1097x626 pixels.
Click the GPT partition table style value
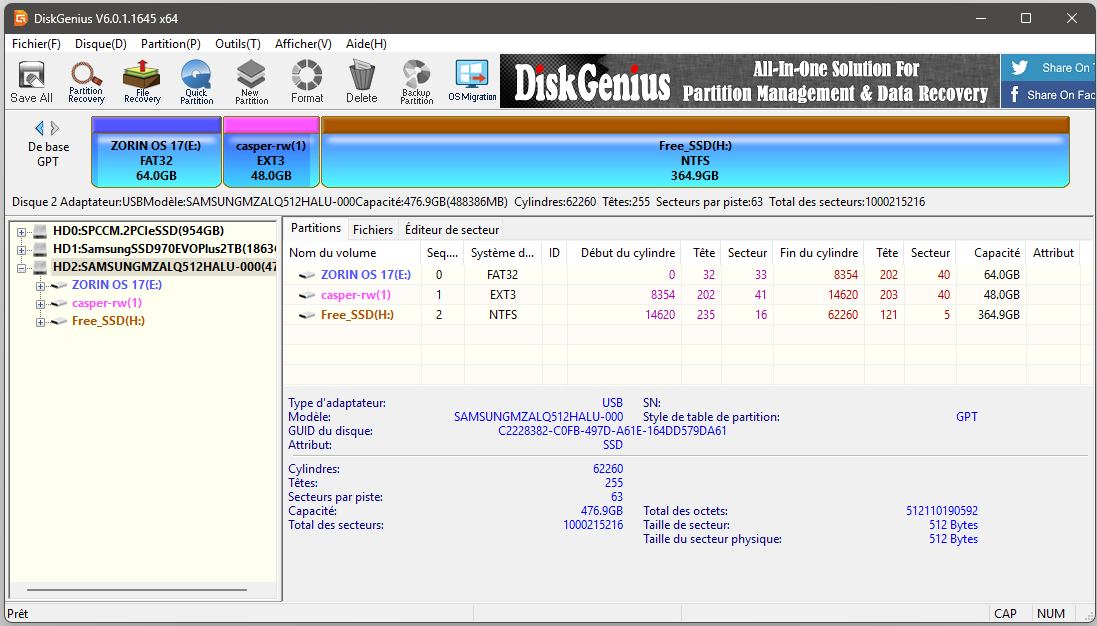[x=967, y=417]
